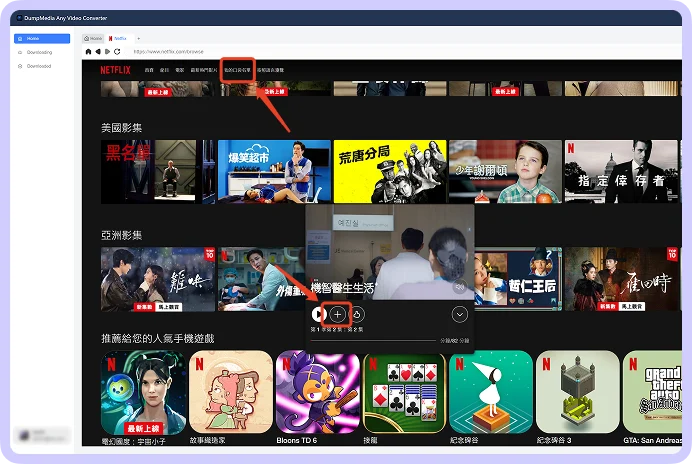Open the 電幻國度：宇宙小子 game
This screenshot has width=692, height=464.
coord(143,392)
